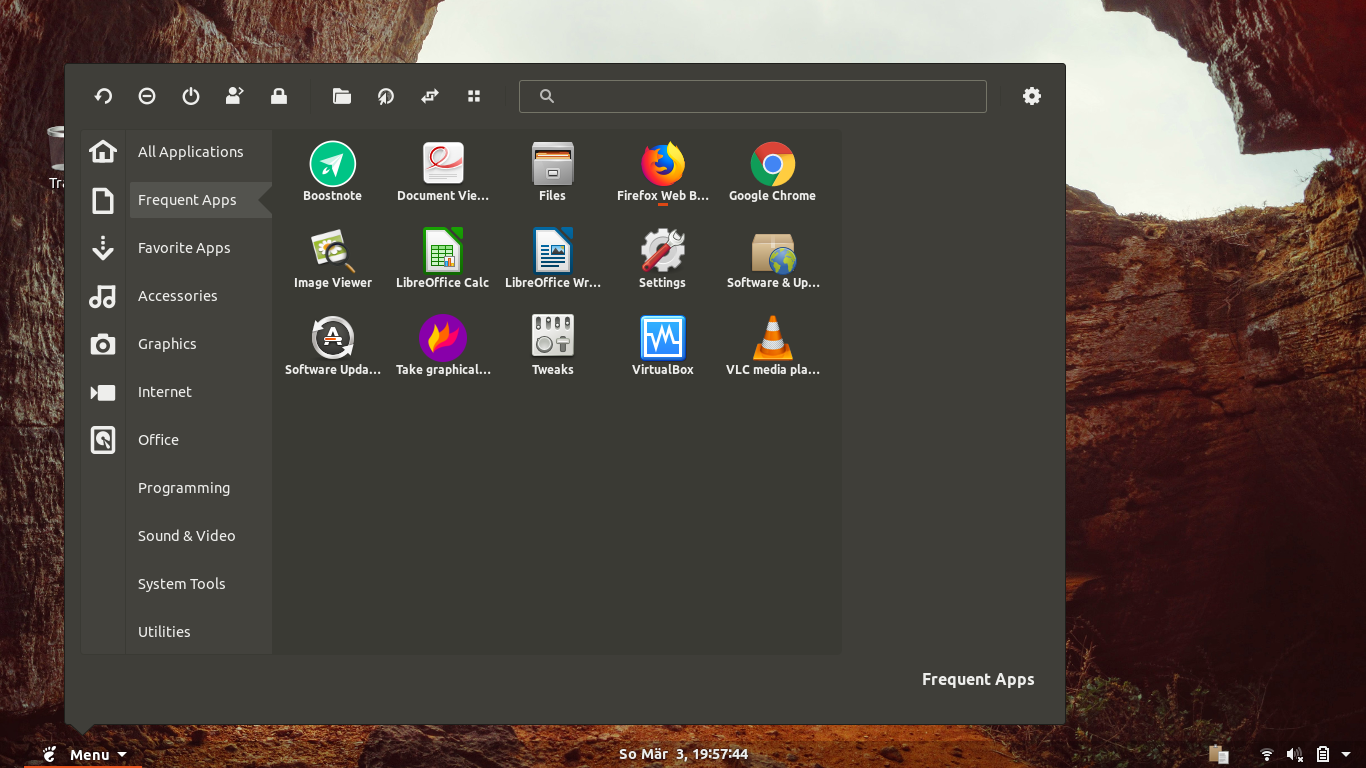Launch Boostnote

point(333,173)
